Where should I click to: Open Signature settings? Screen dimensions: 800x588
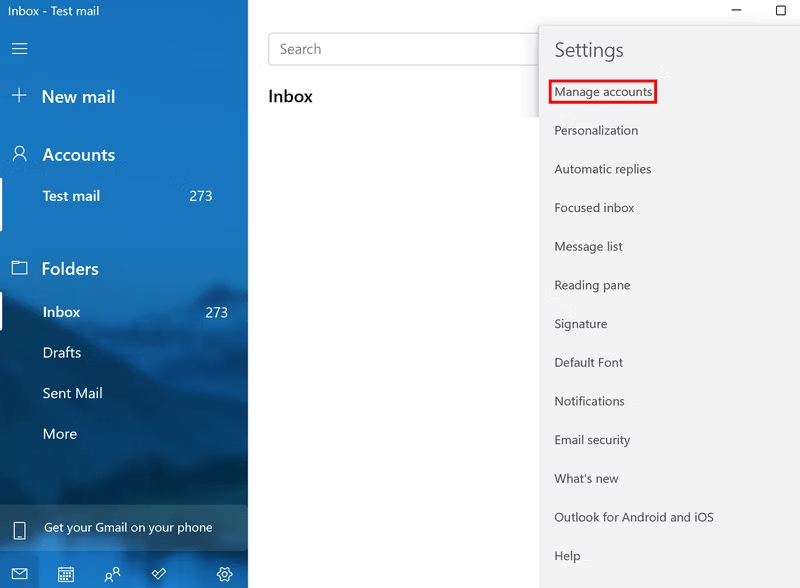point(581,324)
